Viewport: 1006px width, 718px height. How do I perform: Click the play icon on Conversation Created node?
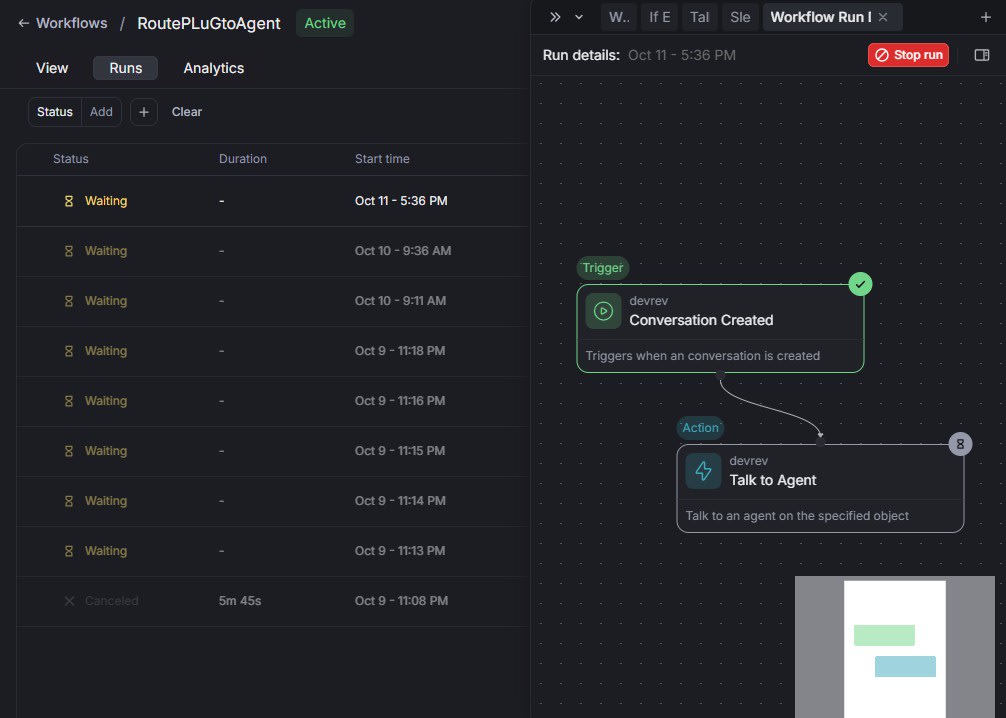pos(603,311)
